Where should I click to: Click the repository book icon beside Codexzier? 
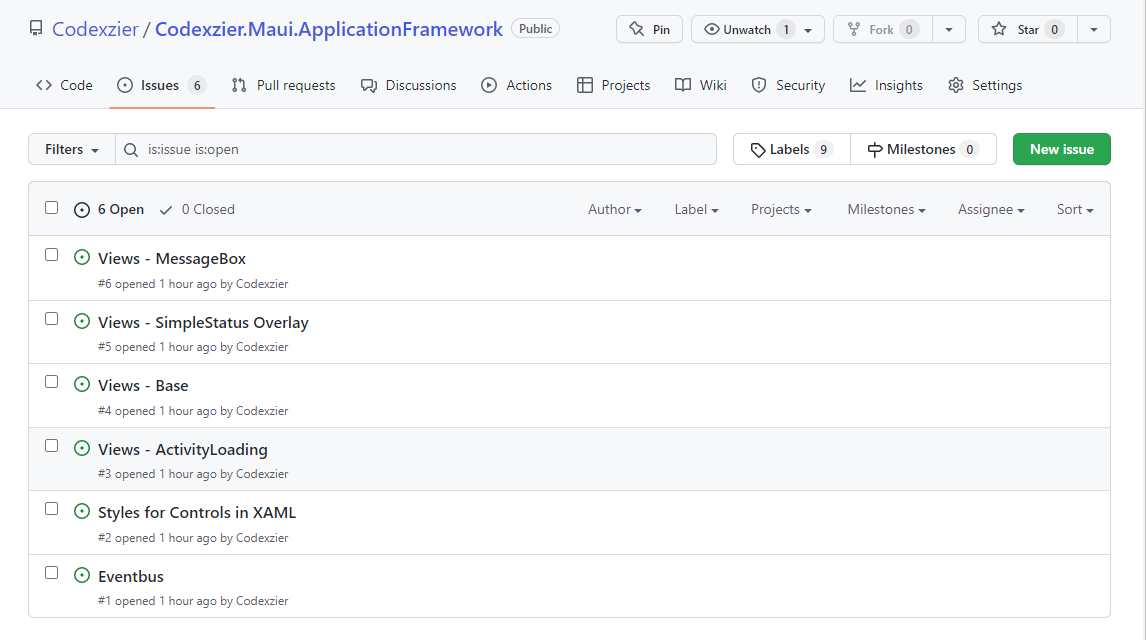point(36,28)
